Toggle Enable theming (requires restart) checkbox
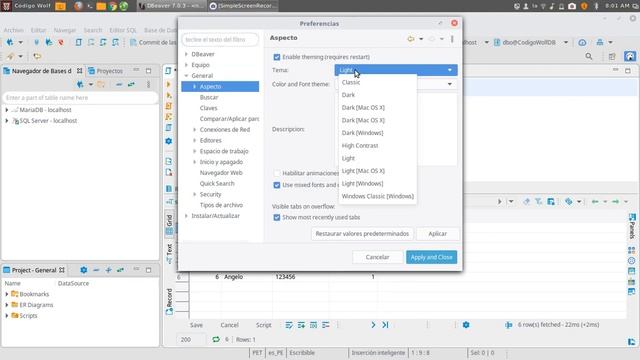Viewport: 640px width, 360px height. (x=277, y=57)
